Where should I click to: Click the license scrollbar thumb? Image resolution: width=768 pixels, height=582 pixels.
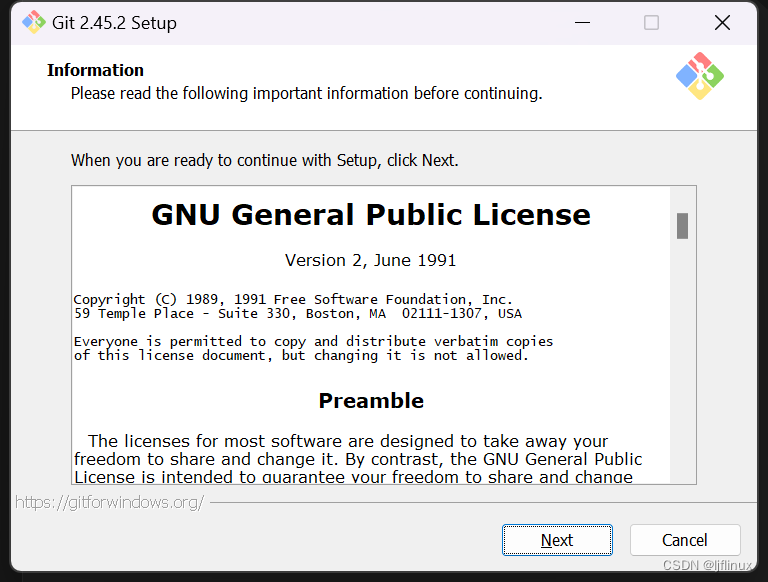tap(682, 226)
